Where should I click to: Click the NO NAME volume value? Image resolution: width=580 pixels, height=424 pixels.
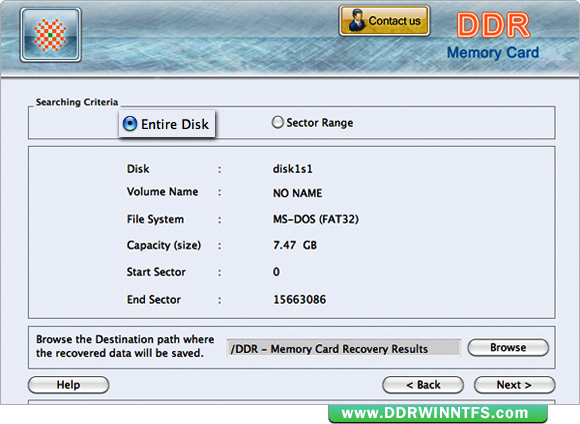[x=297, y=193]
